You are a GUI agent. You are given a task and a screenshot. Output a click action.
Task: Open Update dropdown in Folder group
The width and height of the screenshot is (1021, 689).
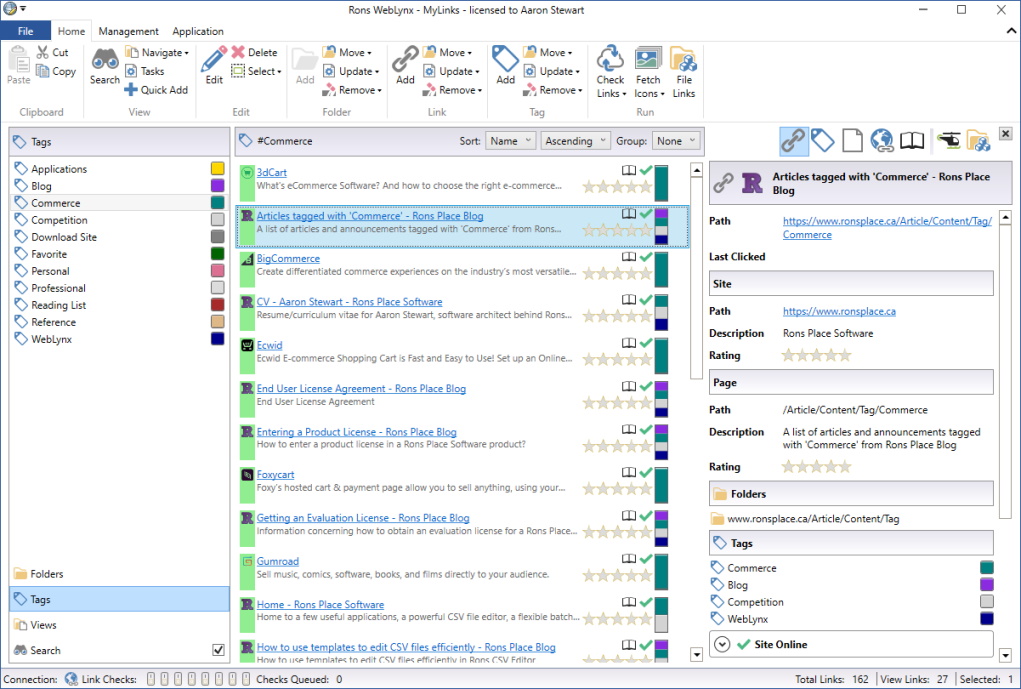[352, 71]
